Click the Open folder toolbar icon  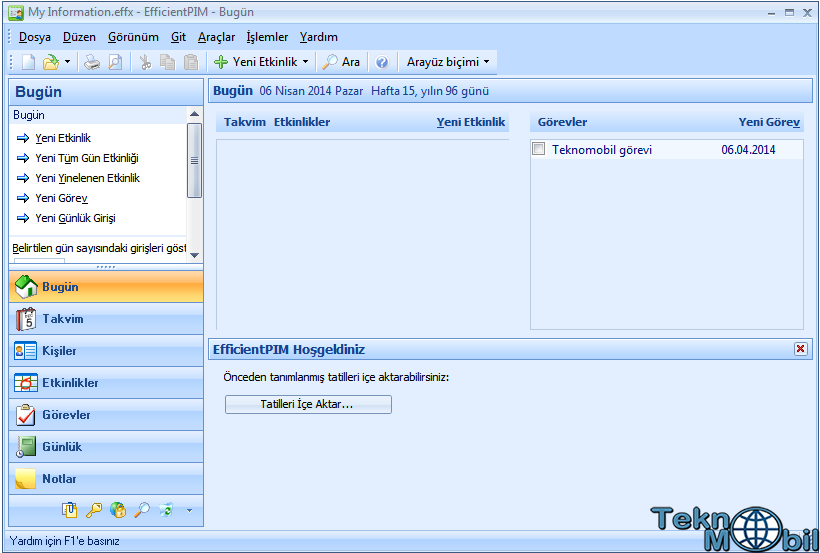51,62
